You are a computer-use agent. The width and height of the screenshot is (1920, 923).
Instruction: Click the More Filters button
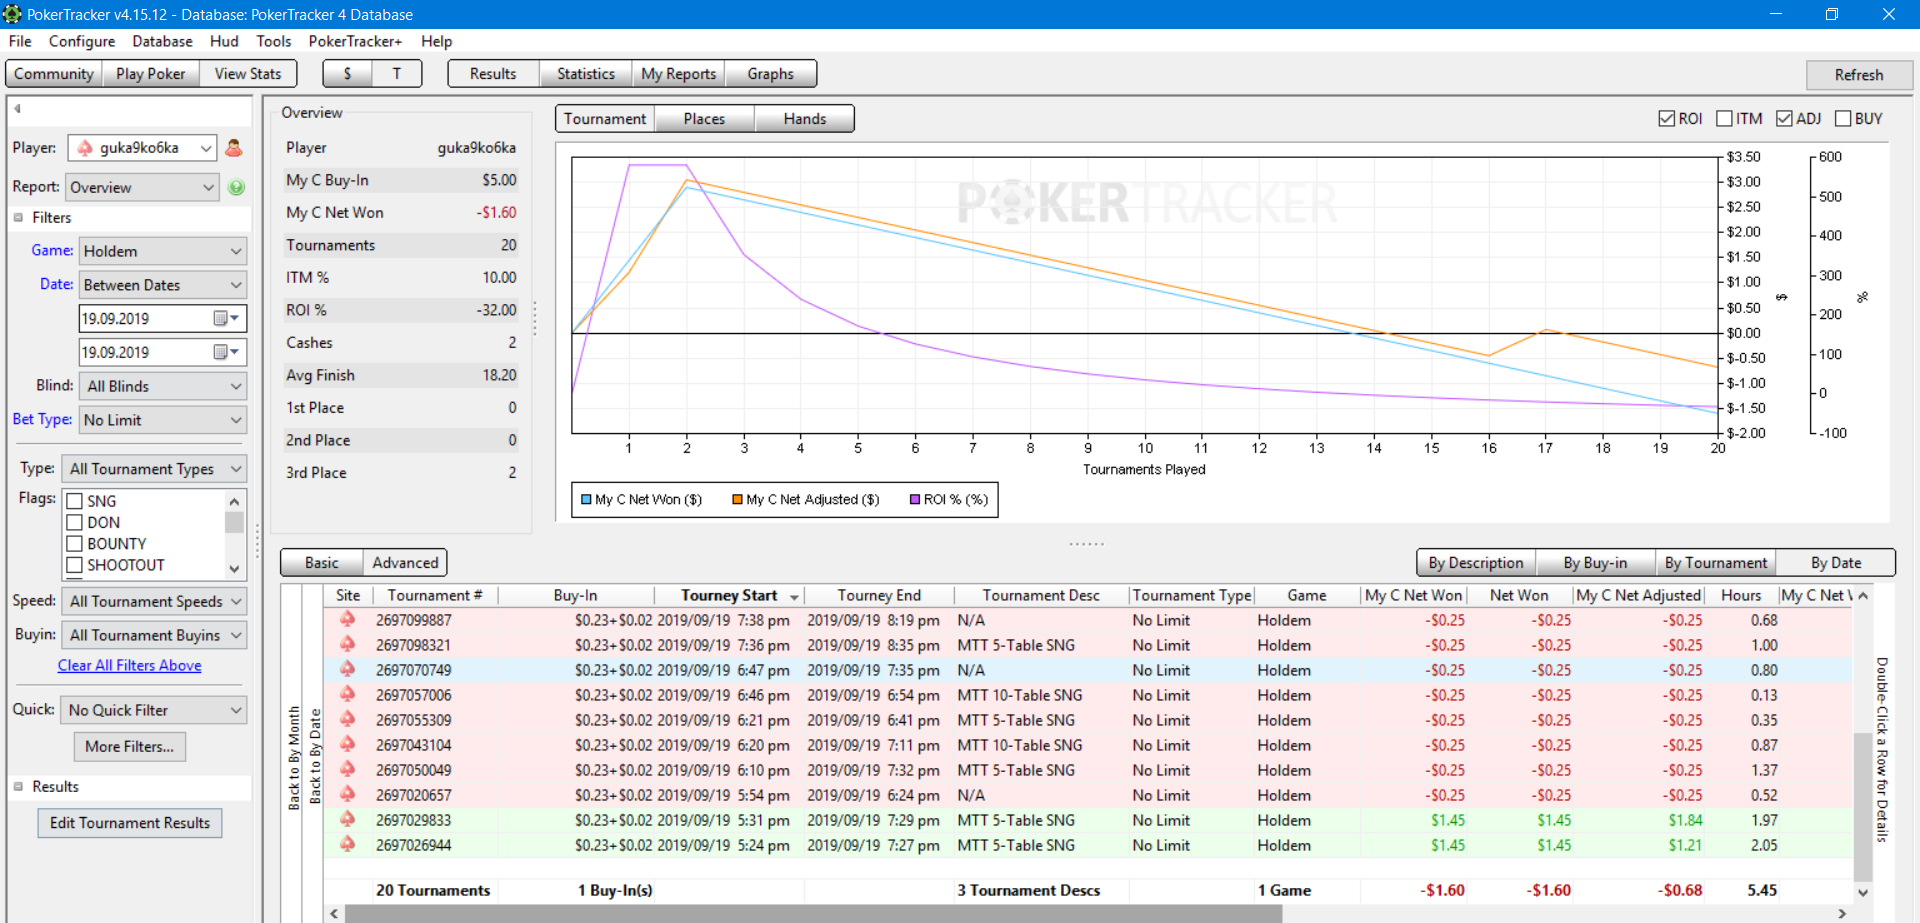point(129,746)
